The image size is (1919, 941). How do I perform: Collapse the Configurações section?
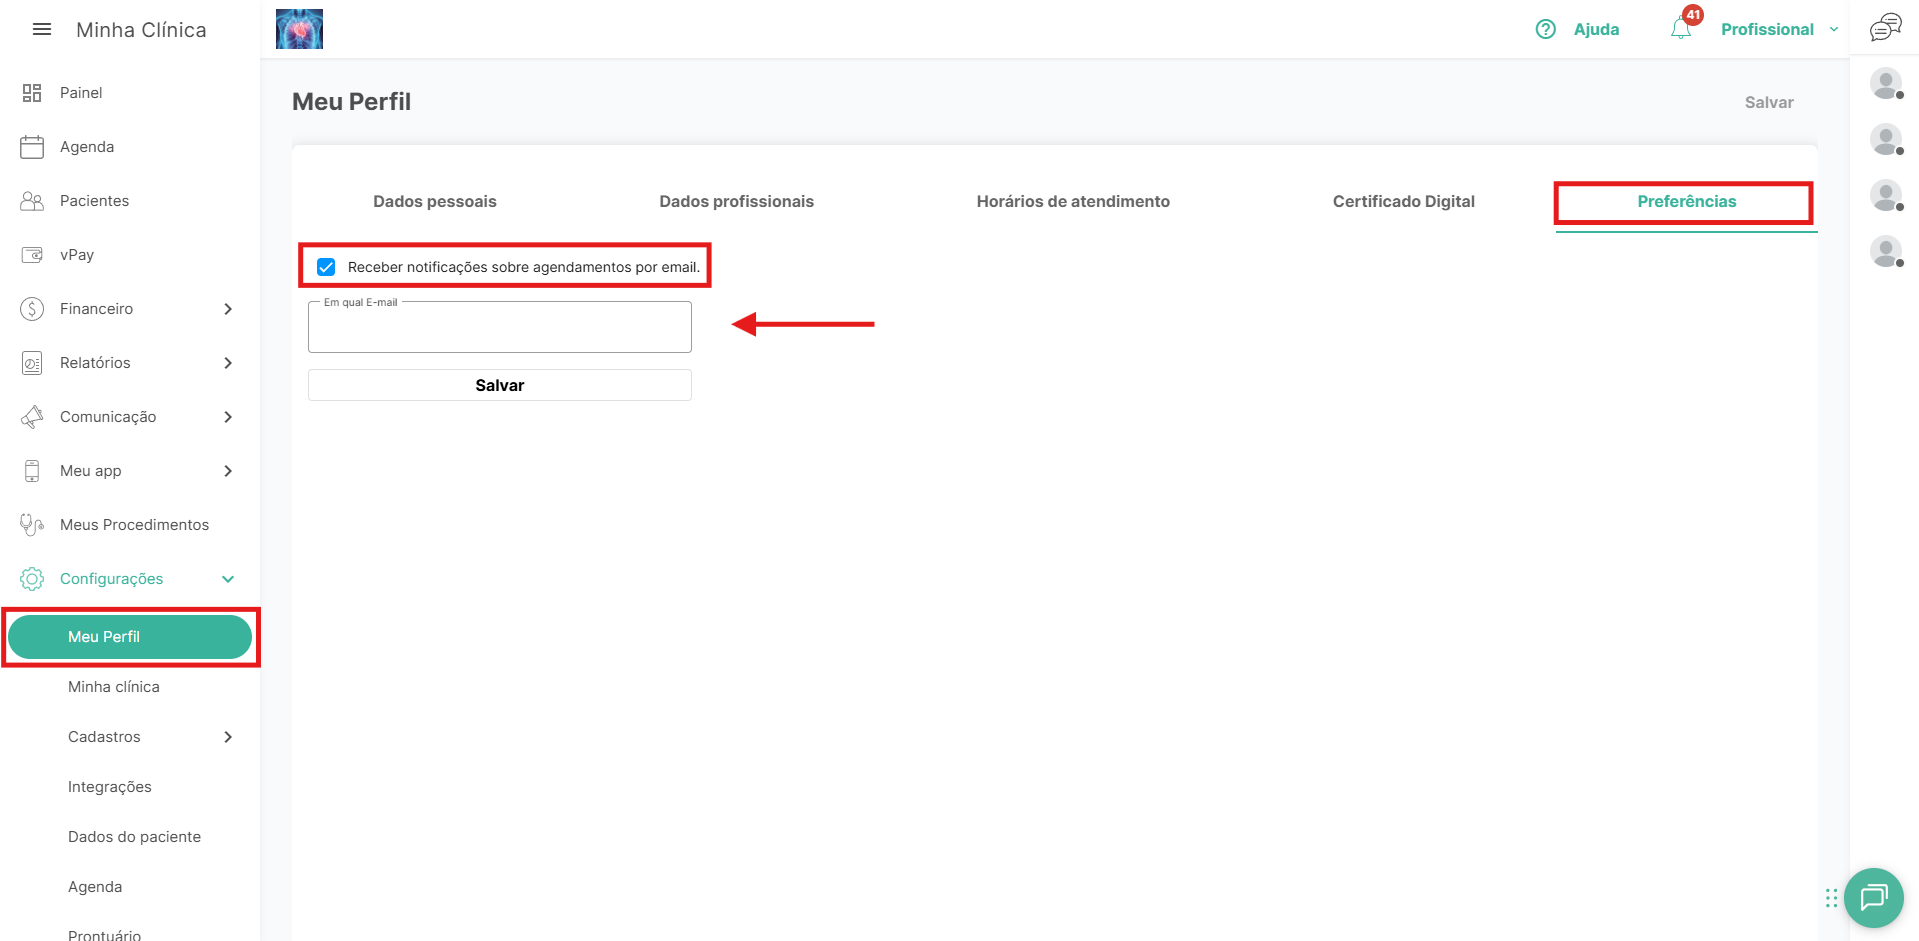pos(228,579)
